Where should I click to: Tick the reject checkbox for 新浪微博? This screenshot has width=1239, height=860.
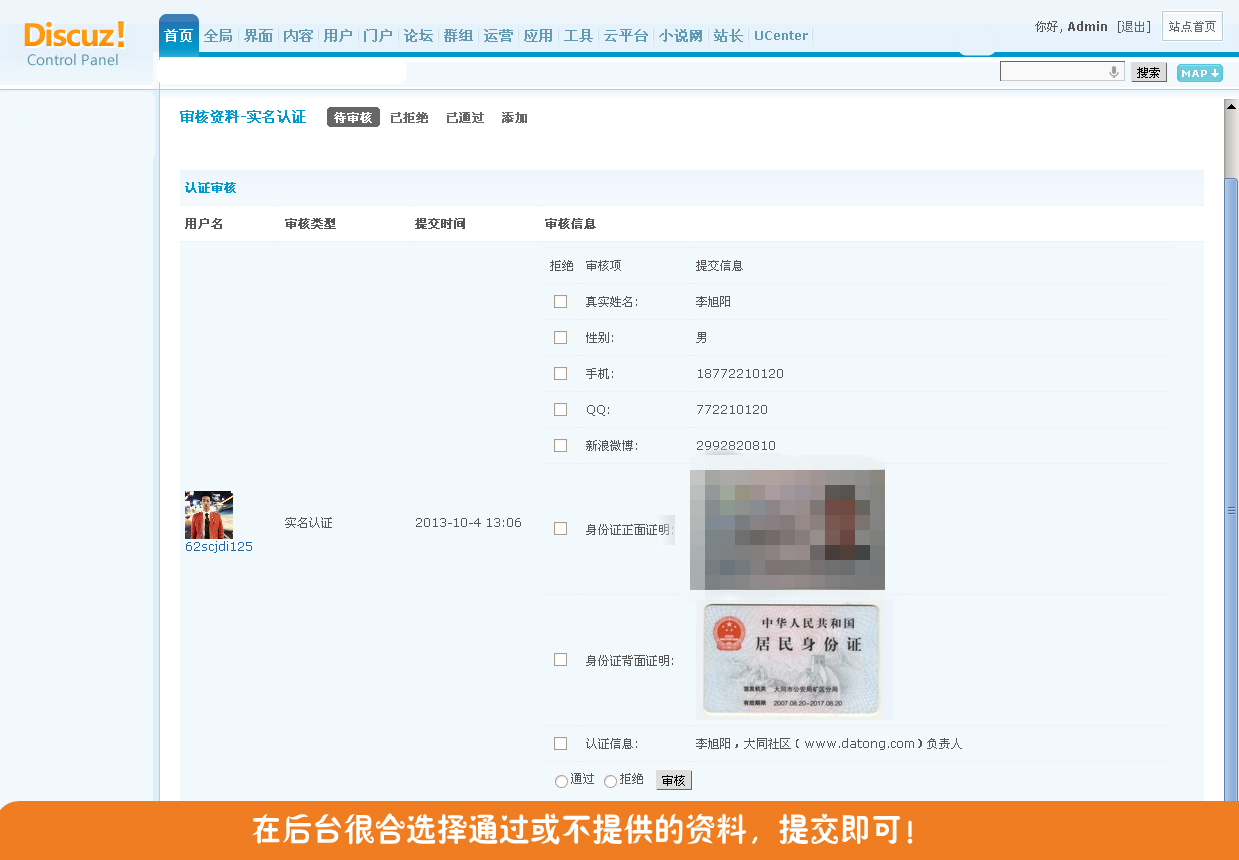click(x=560, y=446)
